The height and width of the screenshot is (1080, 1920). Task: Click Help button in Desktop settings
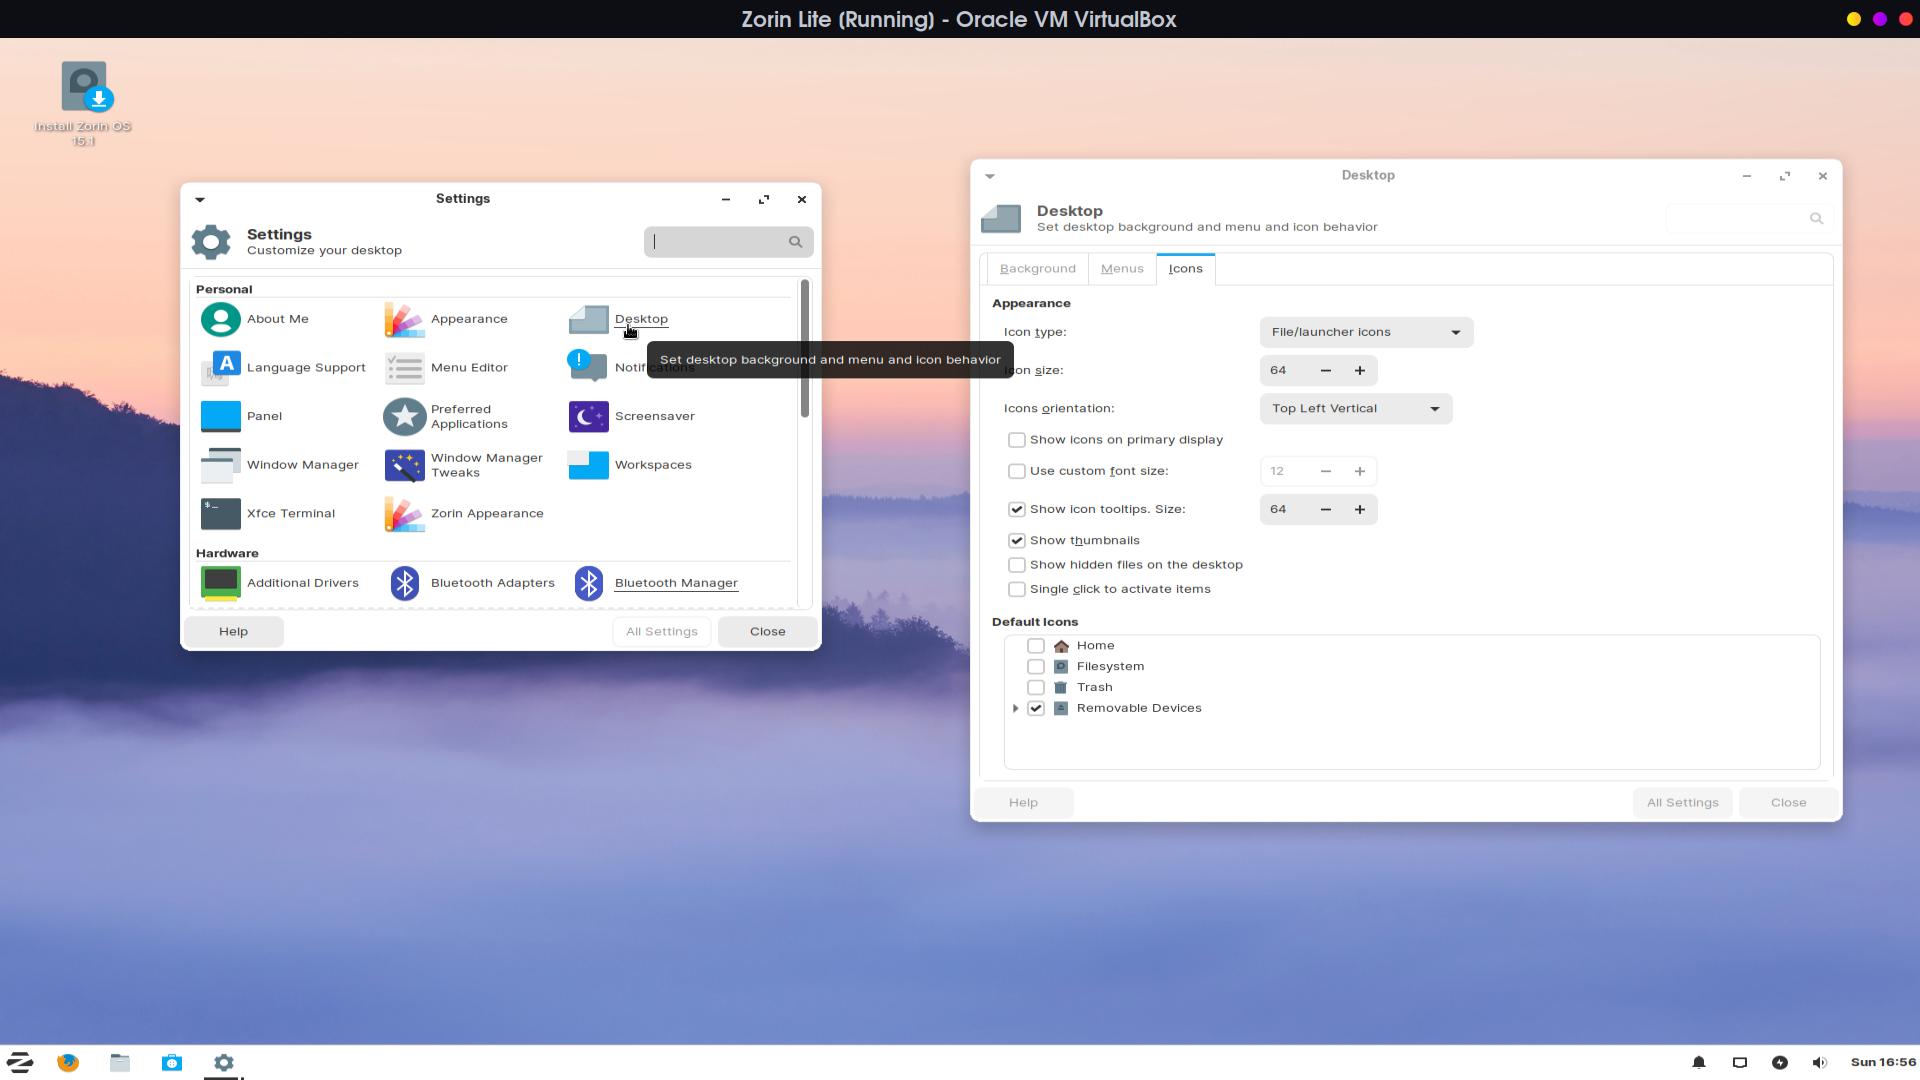[1023, 802]
